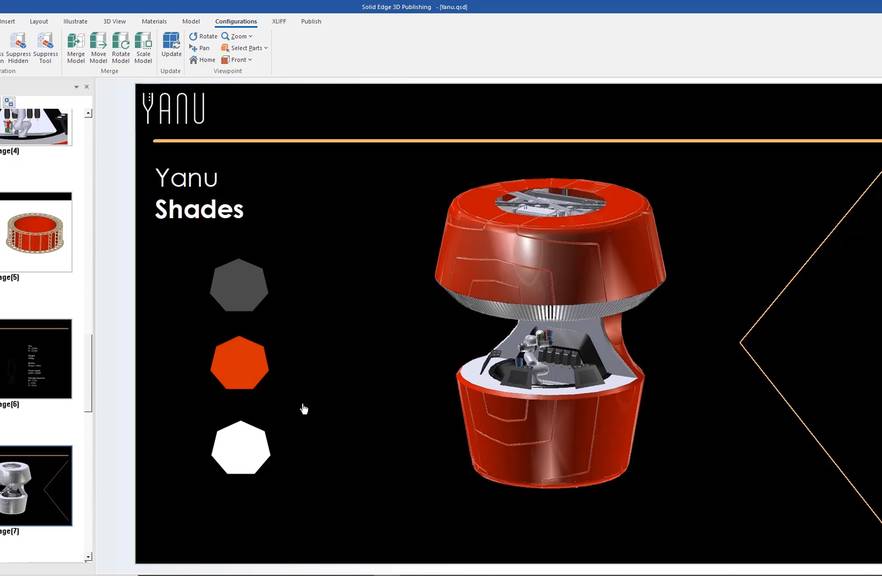Choose the Scale Model tool

pyautogui.click(x=143, y=47)
